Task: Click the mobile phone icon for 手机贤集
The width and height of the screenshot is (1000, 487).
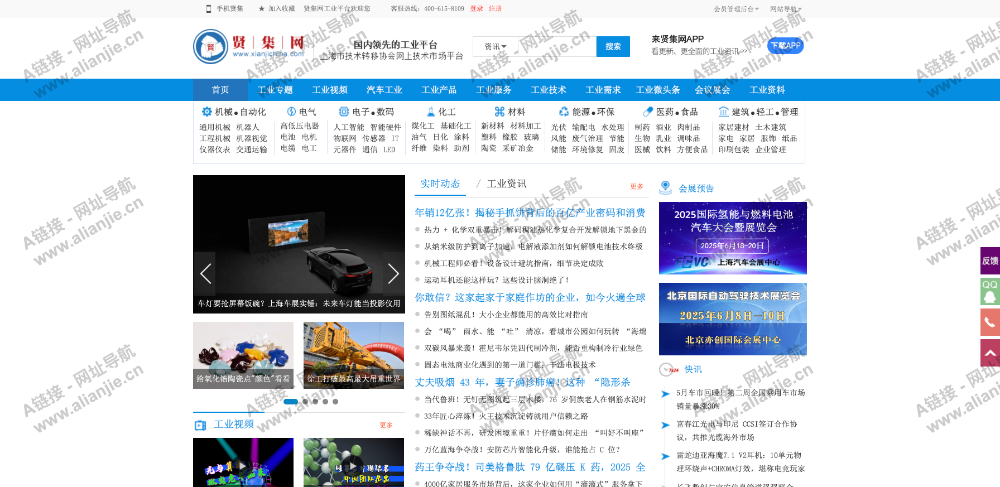Action: (209, 8)
